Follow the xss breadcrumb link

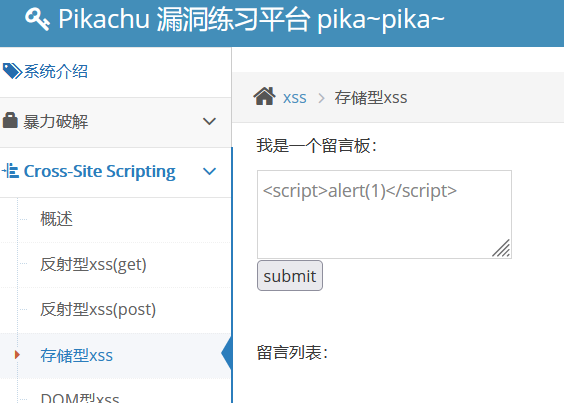click(x=295, y=98)
